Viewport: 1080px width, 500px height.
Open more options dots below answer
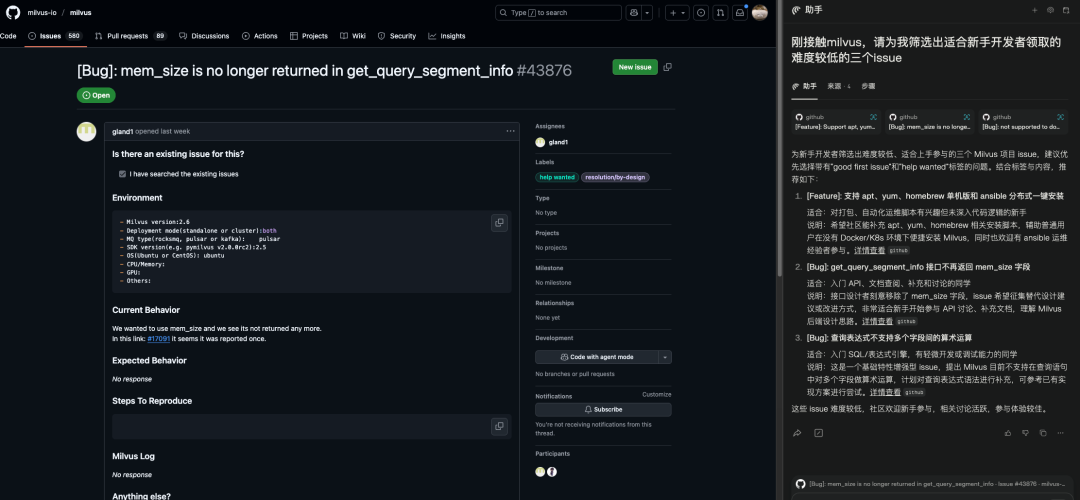pos(1060,433)
